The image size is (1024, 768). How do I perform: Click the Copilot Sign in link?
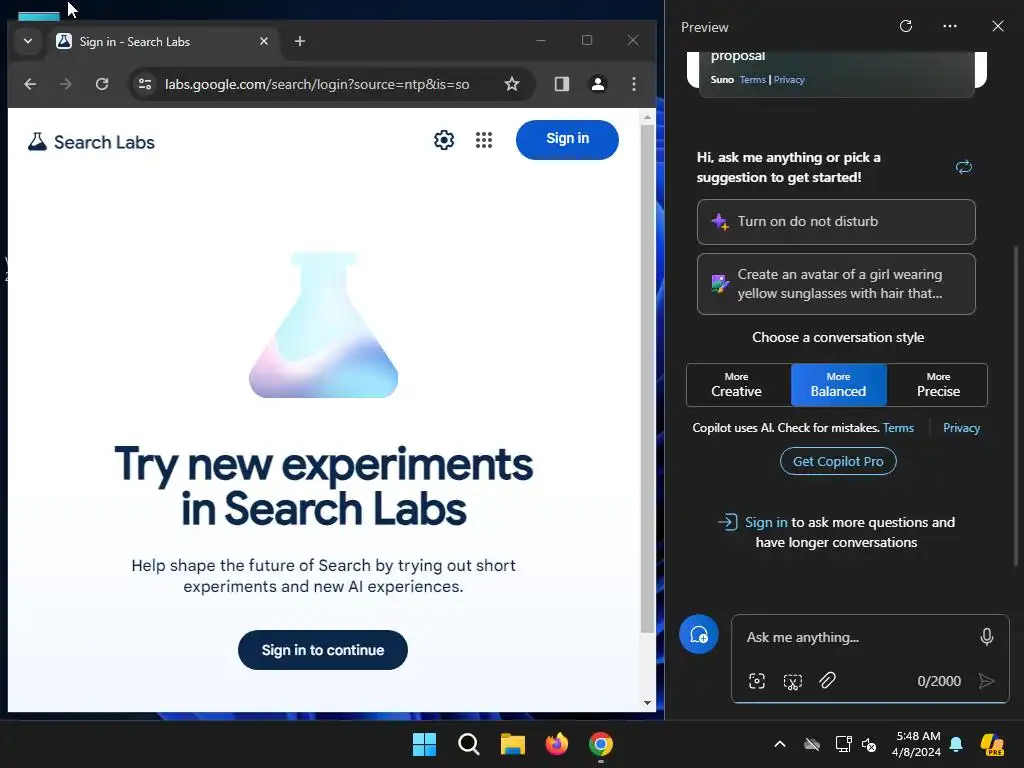tap(766, 522)
